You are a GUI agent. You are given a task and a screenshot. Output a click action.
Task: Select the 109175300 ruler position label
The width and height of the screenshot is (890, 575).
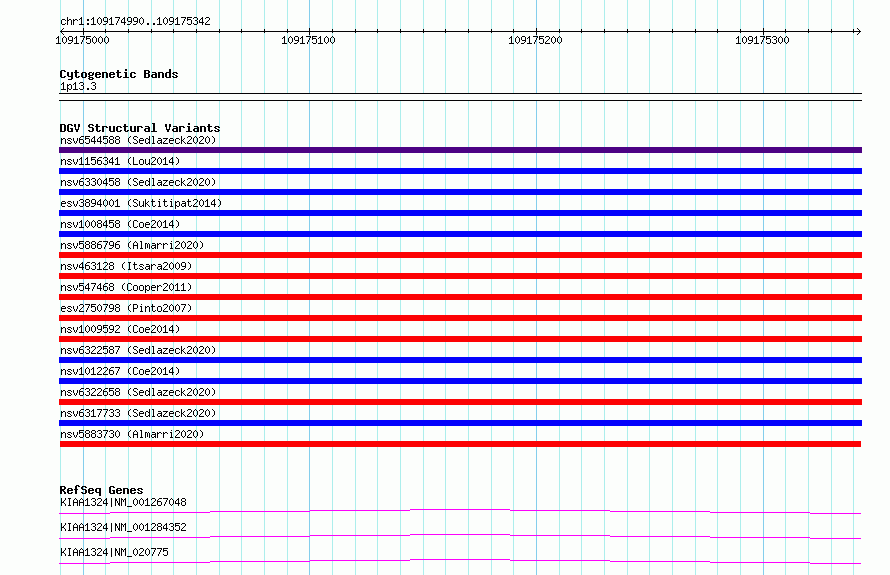[x=762, y=40]
